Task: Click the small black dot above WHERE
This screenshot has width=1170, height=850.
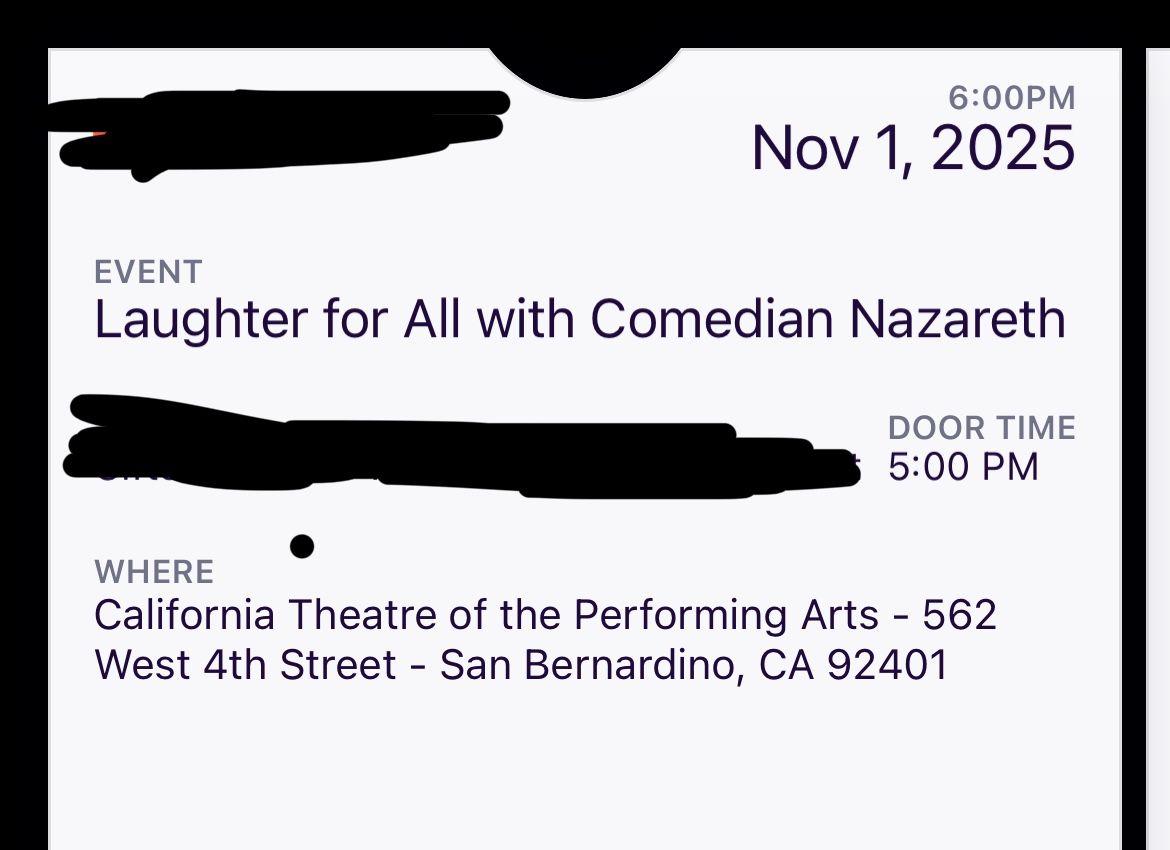Action: [x=302, y=547]
